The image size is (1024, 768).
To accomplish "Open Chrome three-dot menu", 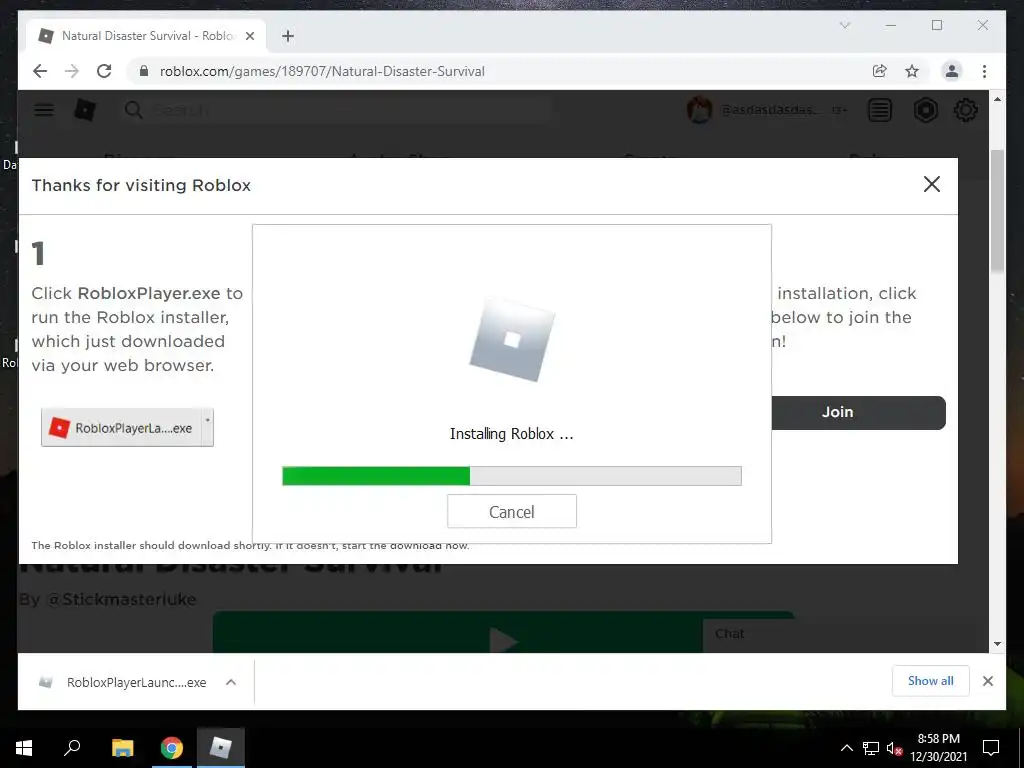I will (x=984, y=71).
